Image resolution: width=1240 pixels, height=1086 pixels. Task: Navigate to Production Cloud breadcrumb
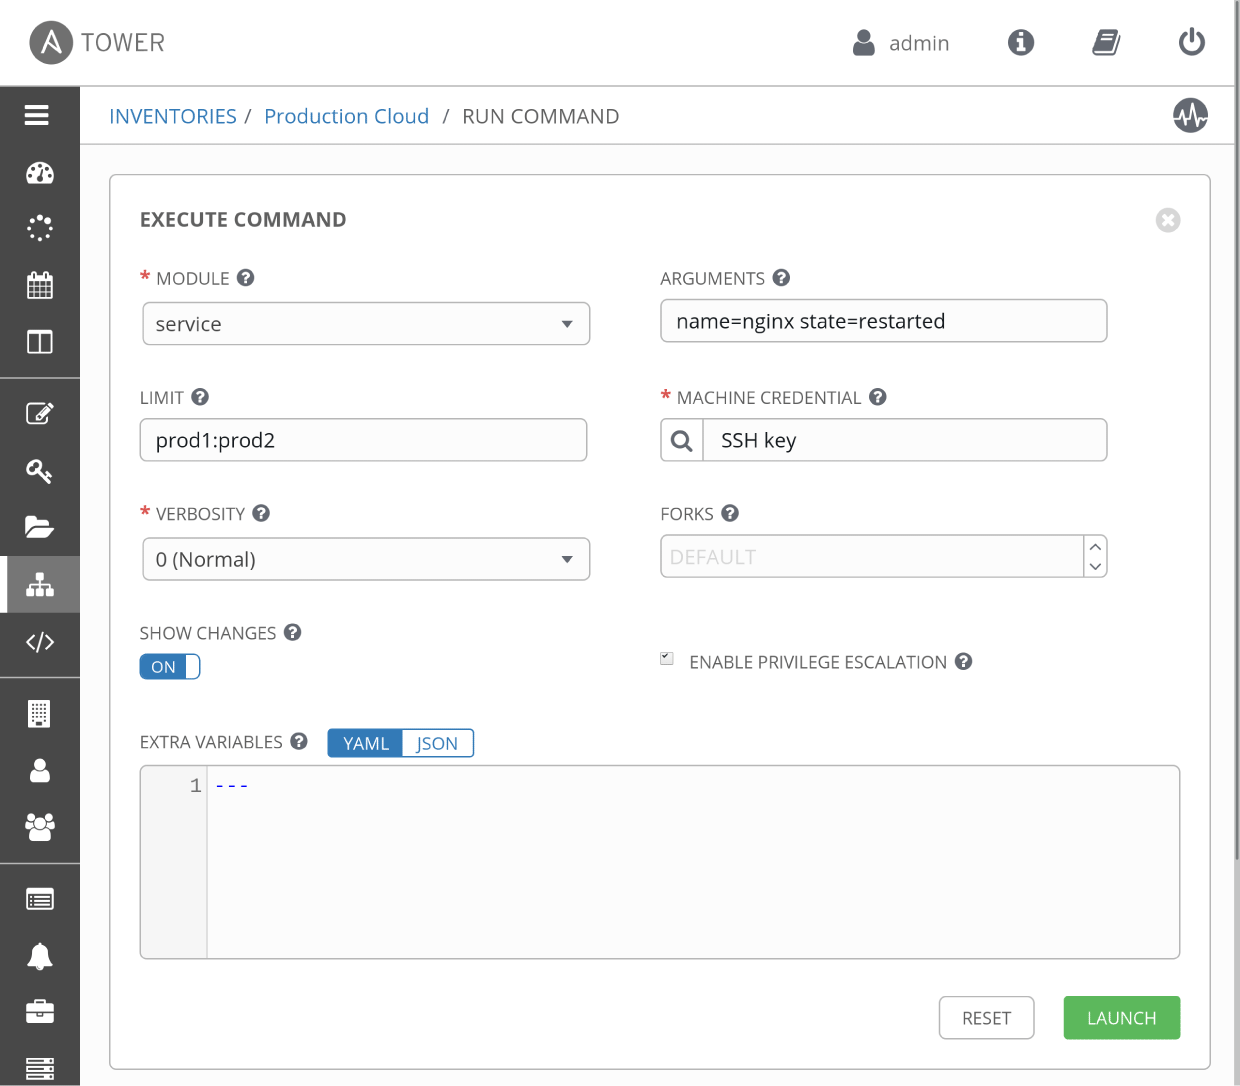(346, 116)
